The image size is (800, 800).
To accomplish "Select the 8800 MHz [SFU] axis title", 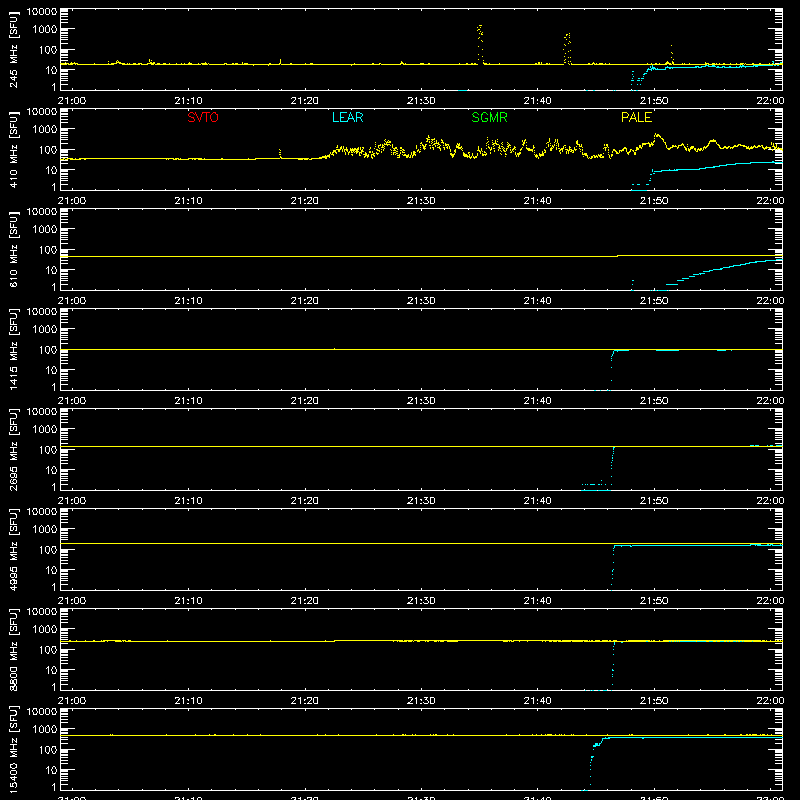I will (14, 649).
